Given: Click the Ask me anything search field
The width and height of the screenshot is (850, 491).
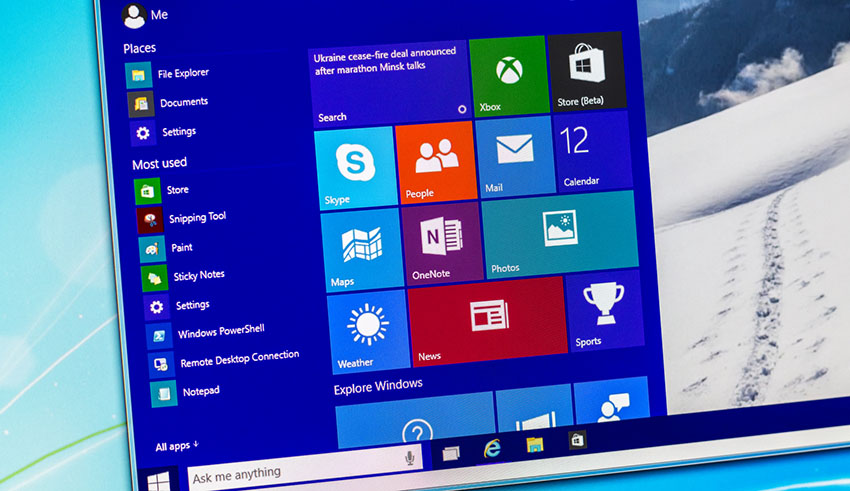Looking at the screenshot, I should (305, 467).
